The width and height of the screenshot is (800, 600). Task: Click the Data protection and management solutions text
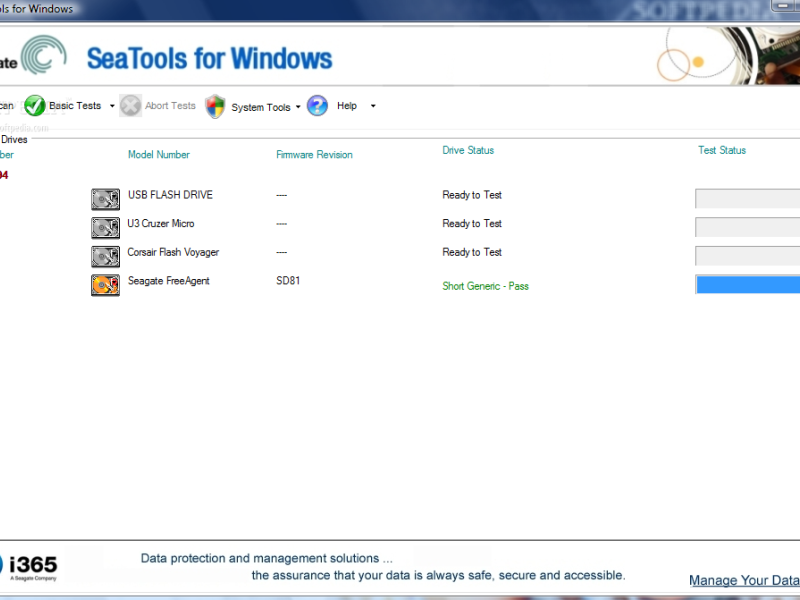tap(267, 558)
